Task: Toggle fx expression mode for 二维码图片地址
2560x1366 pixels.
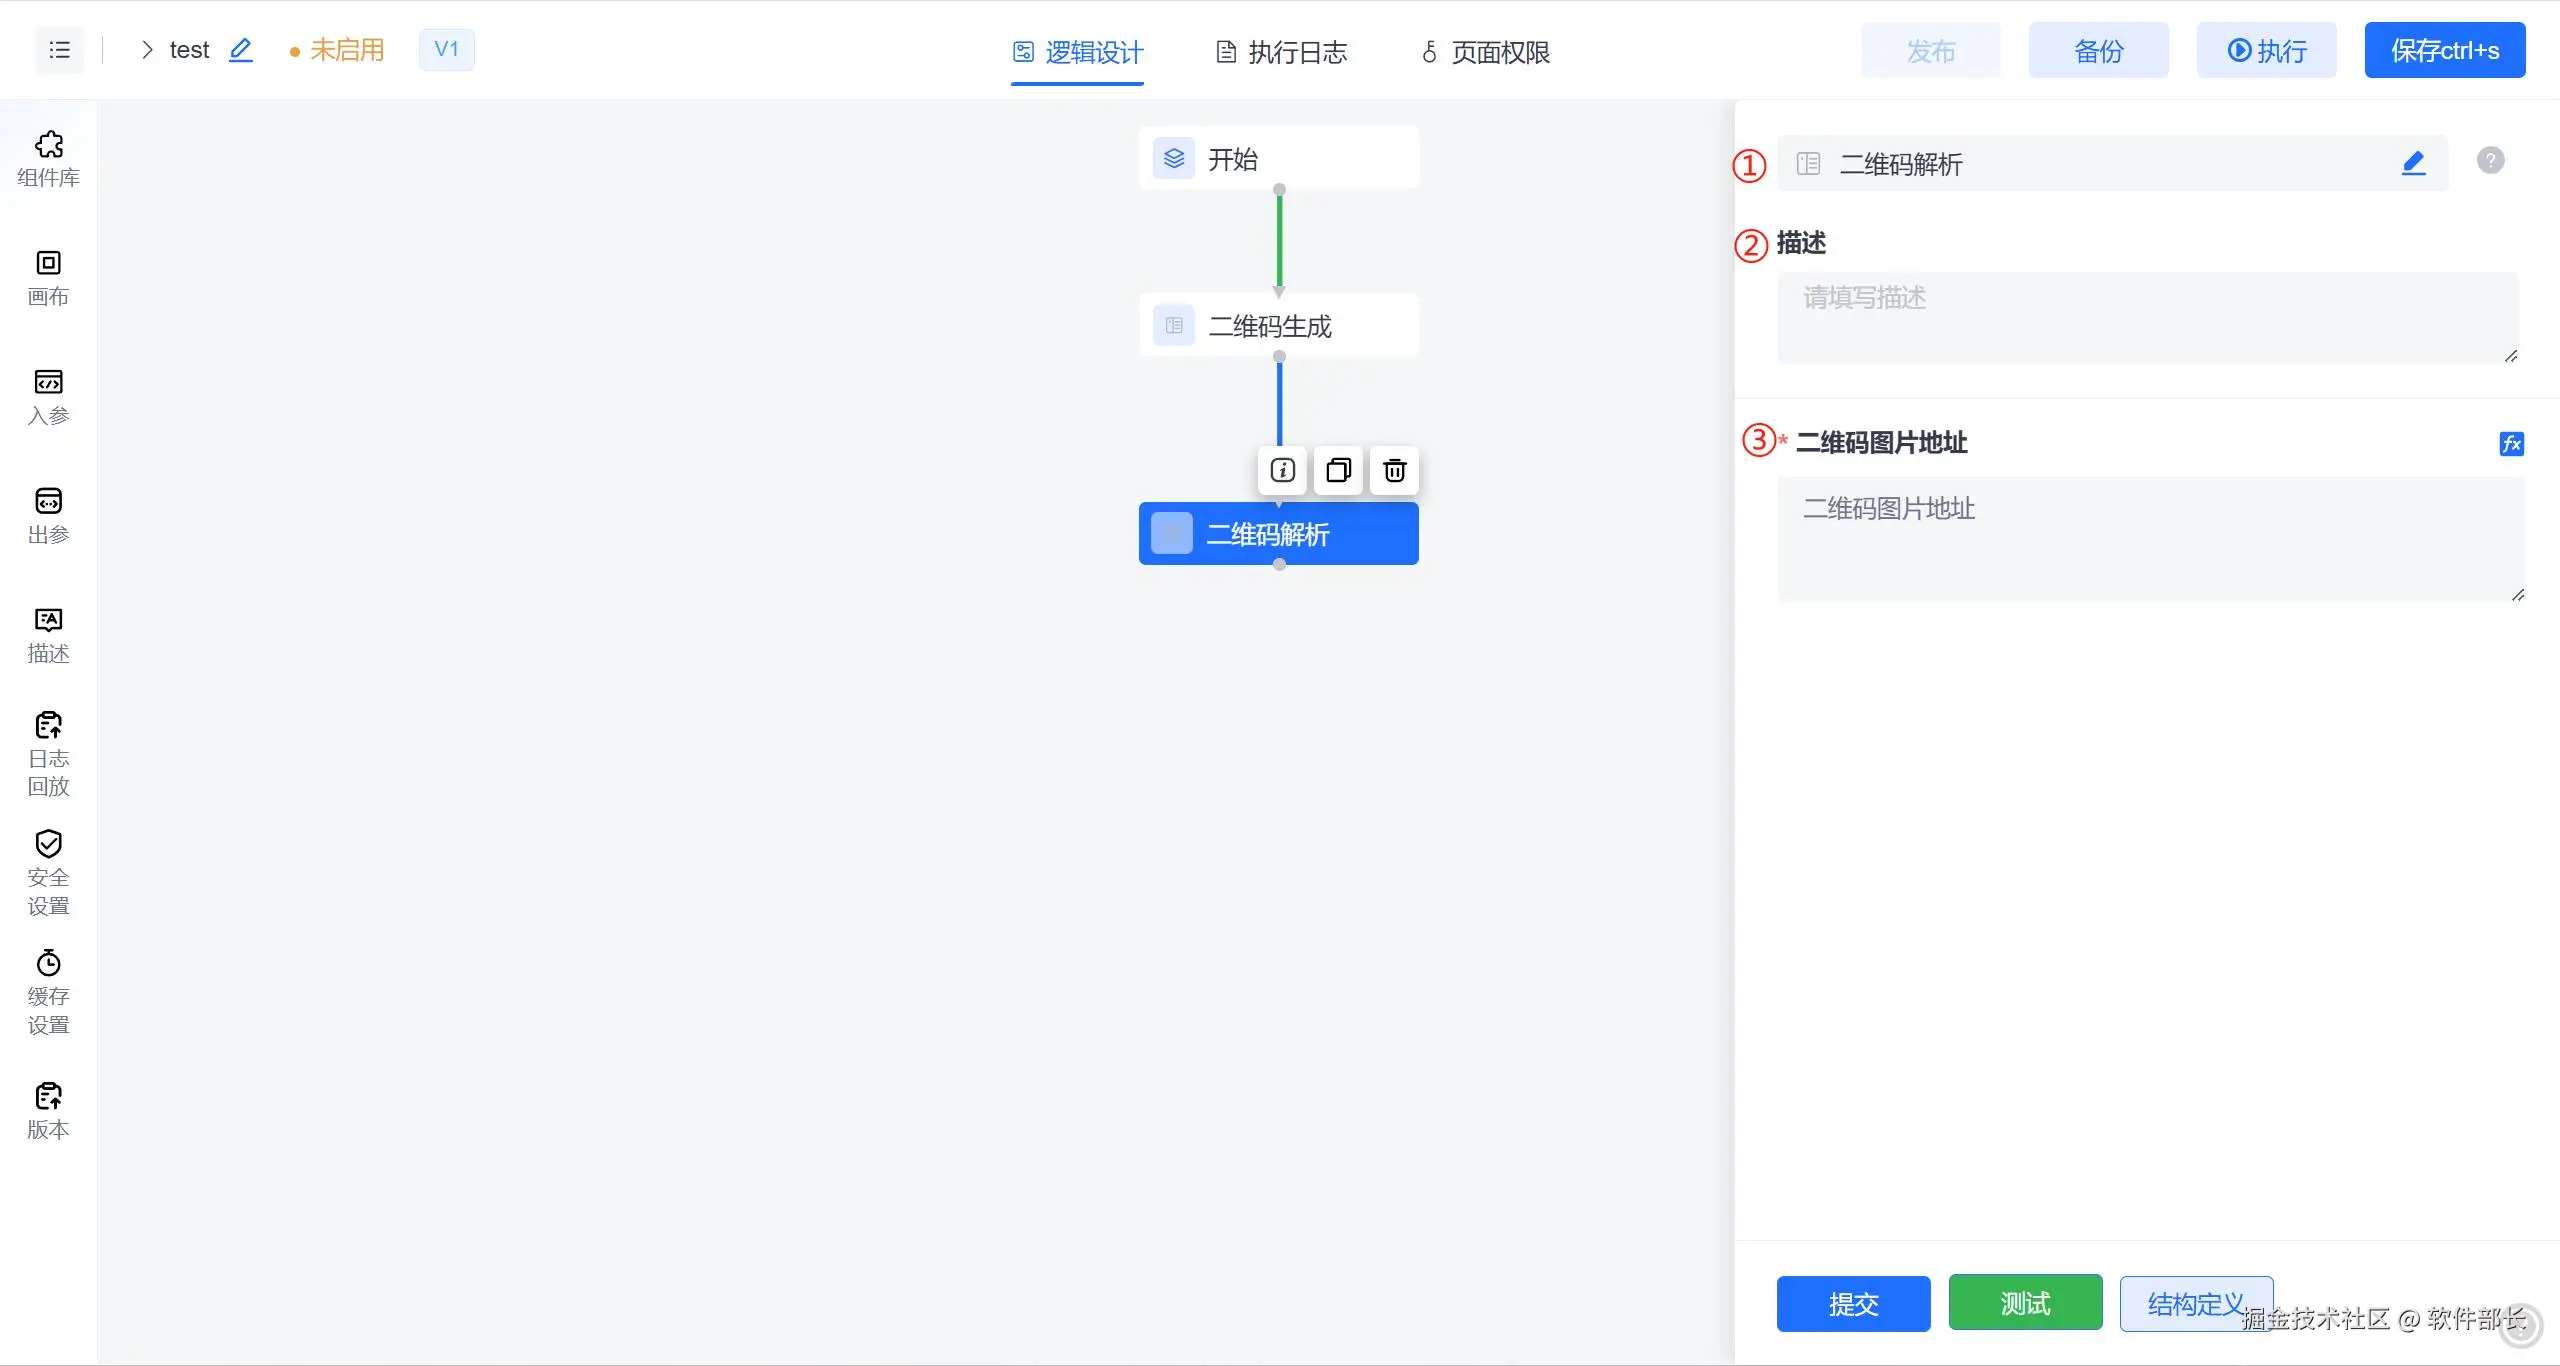Action: click(2511, 444)
